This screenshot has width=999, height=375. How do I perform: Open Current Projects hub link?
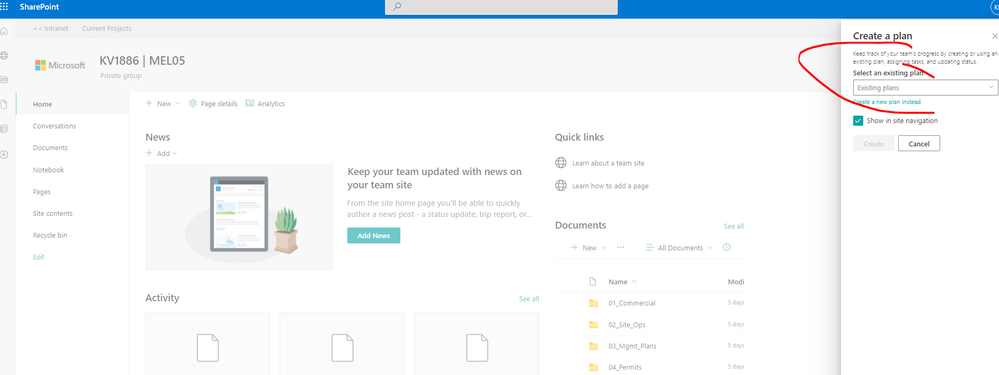tap(107, 29)
